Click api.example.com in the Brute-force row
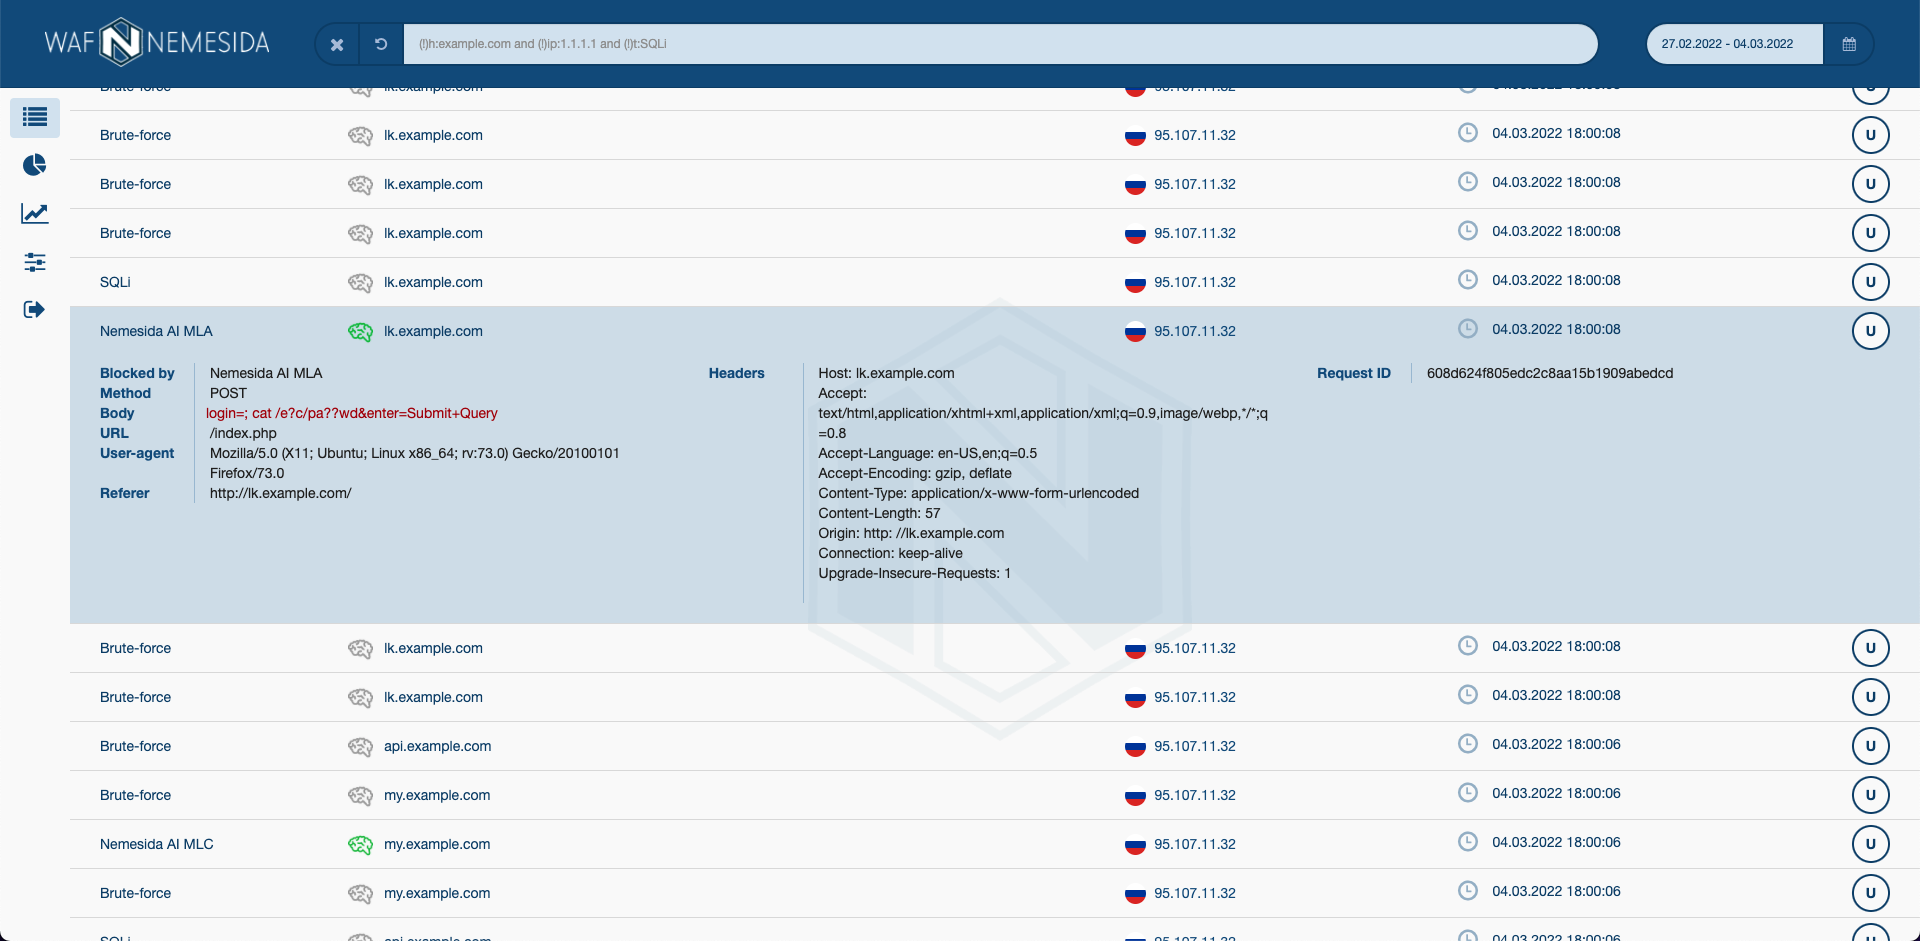 (437, 746)
